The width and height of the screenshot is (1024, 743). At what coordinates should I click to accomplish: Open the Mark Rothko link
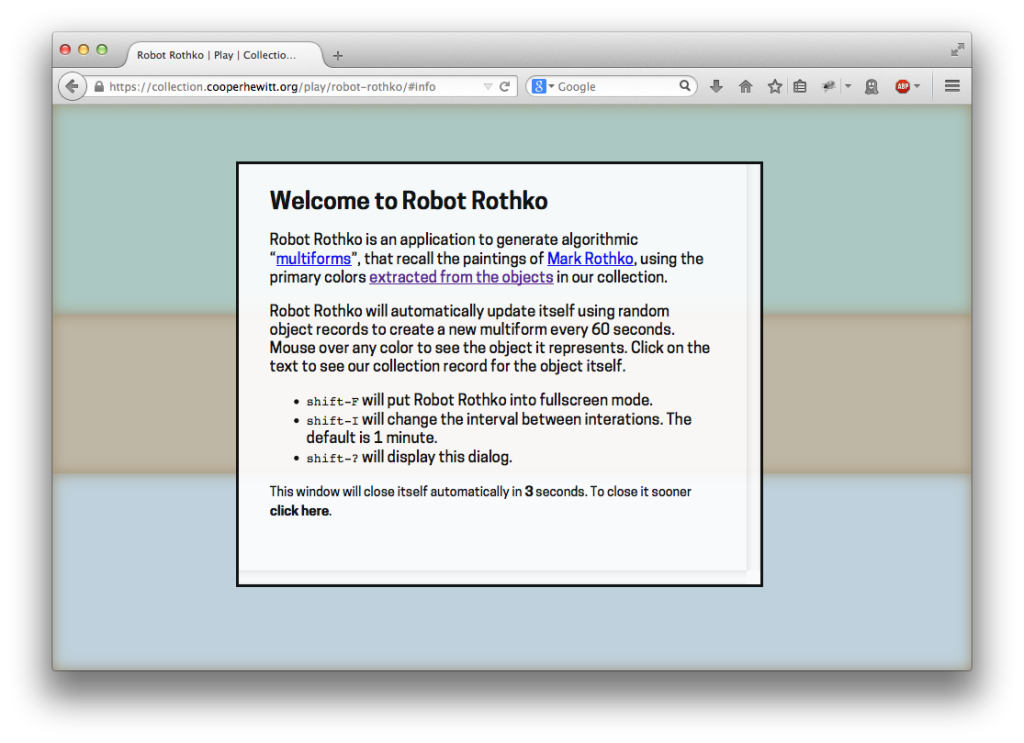pyautogui.click(x=590, y=259)
